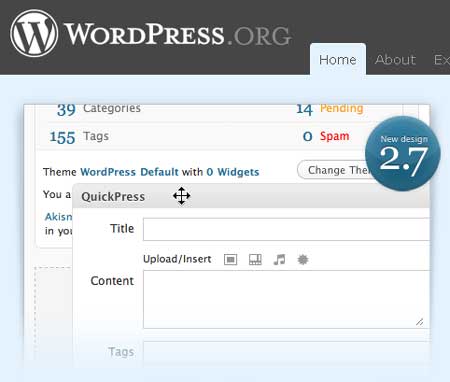450x382 pixels.
Task: Click the 14 pending count
Action: pos(304,109)
